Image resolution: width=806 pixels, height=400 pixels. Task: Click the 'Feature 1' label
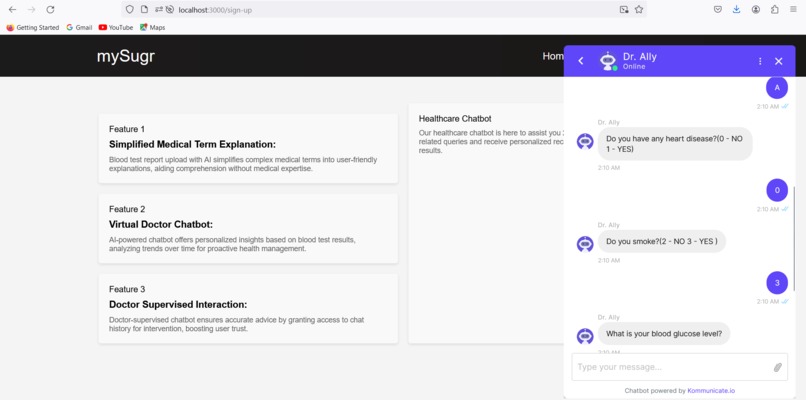[127, 129]
